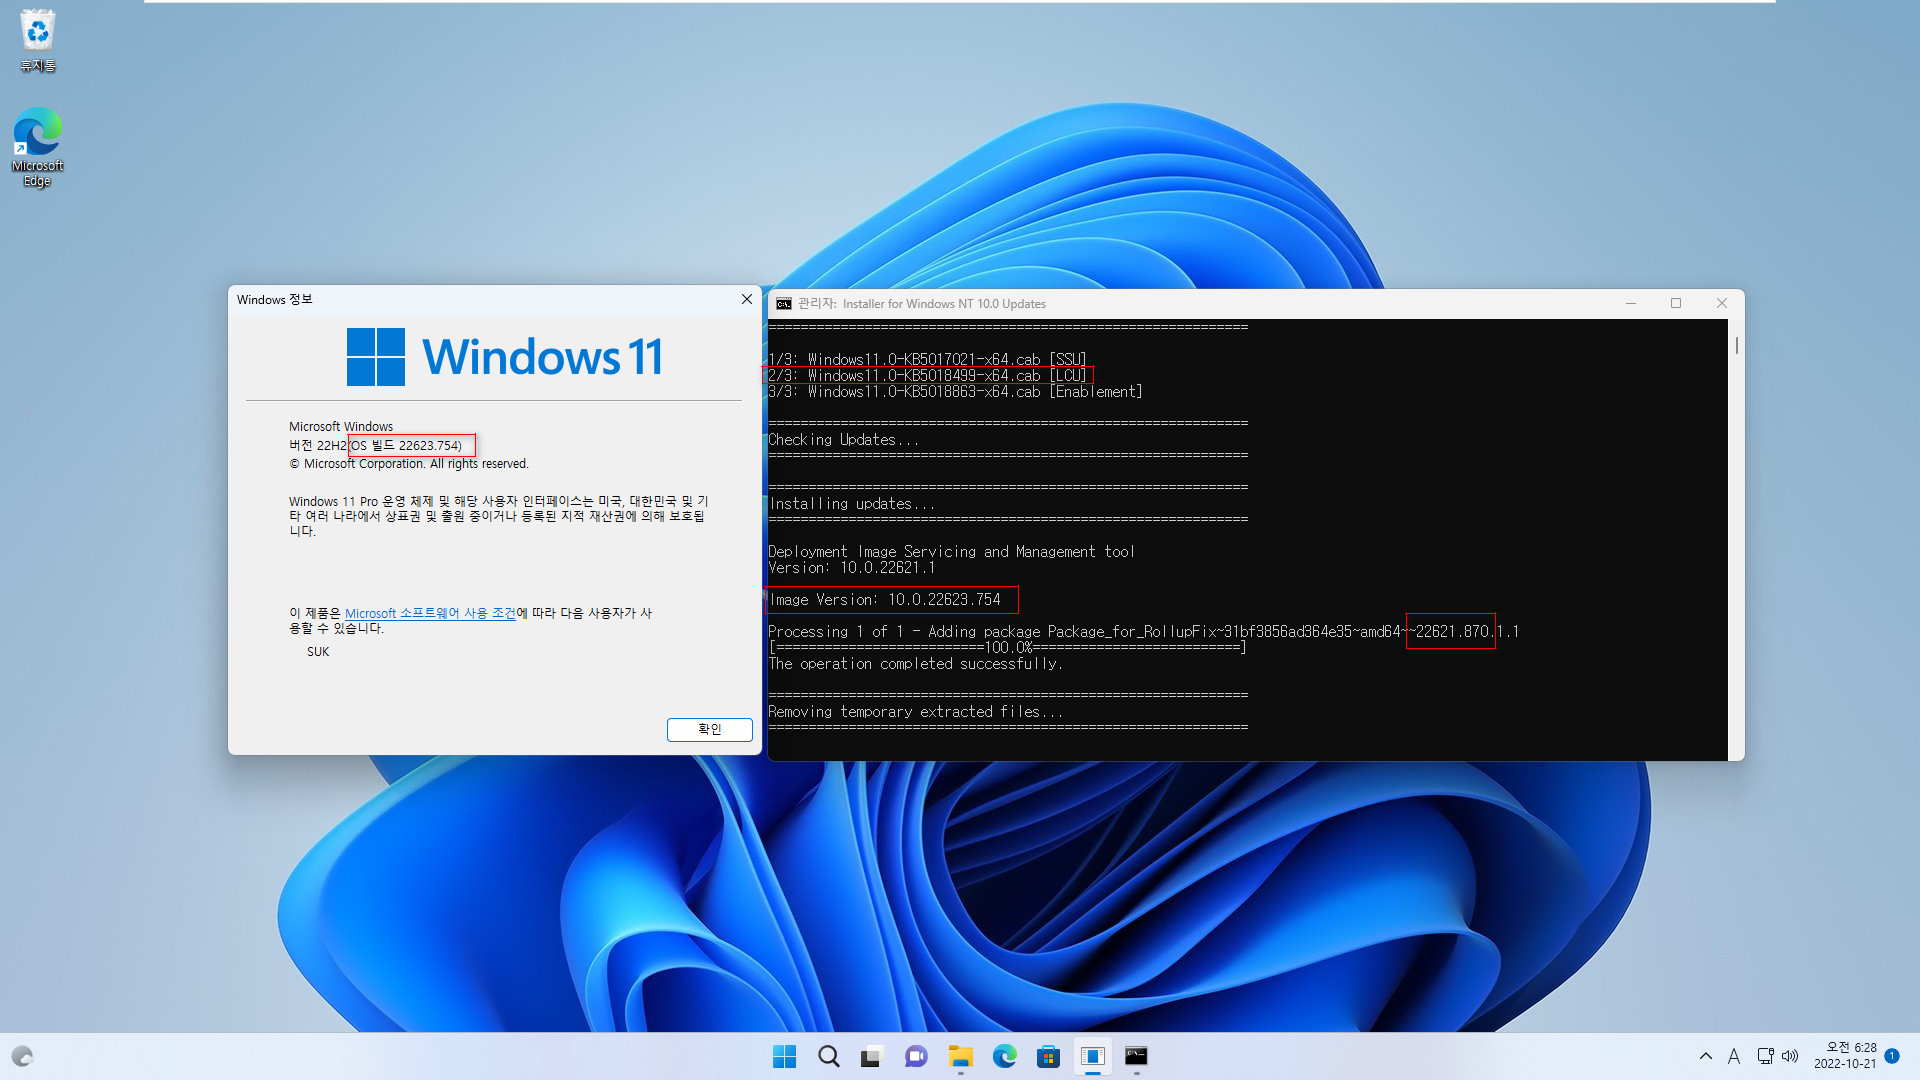Click the 'Installing updates...' line
This screenshot has height=1080, width=1920.
[x=852, y=504]
